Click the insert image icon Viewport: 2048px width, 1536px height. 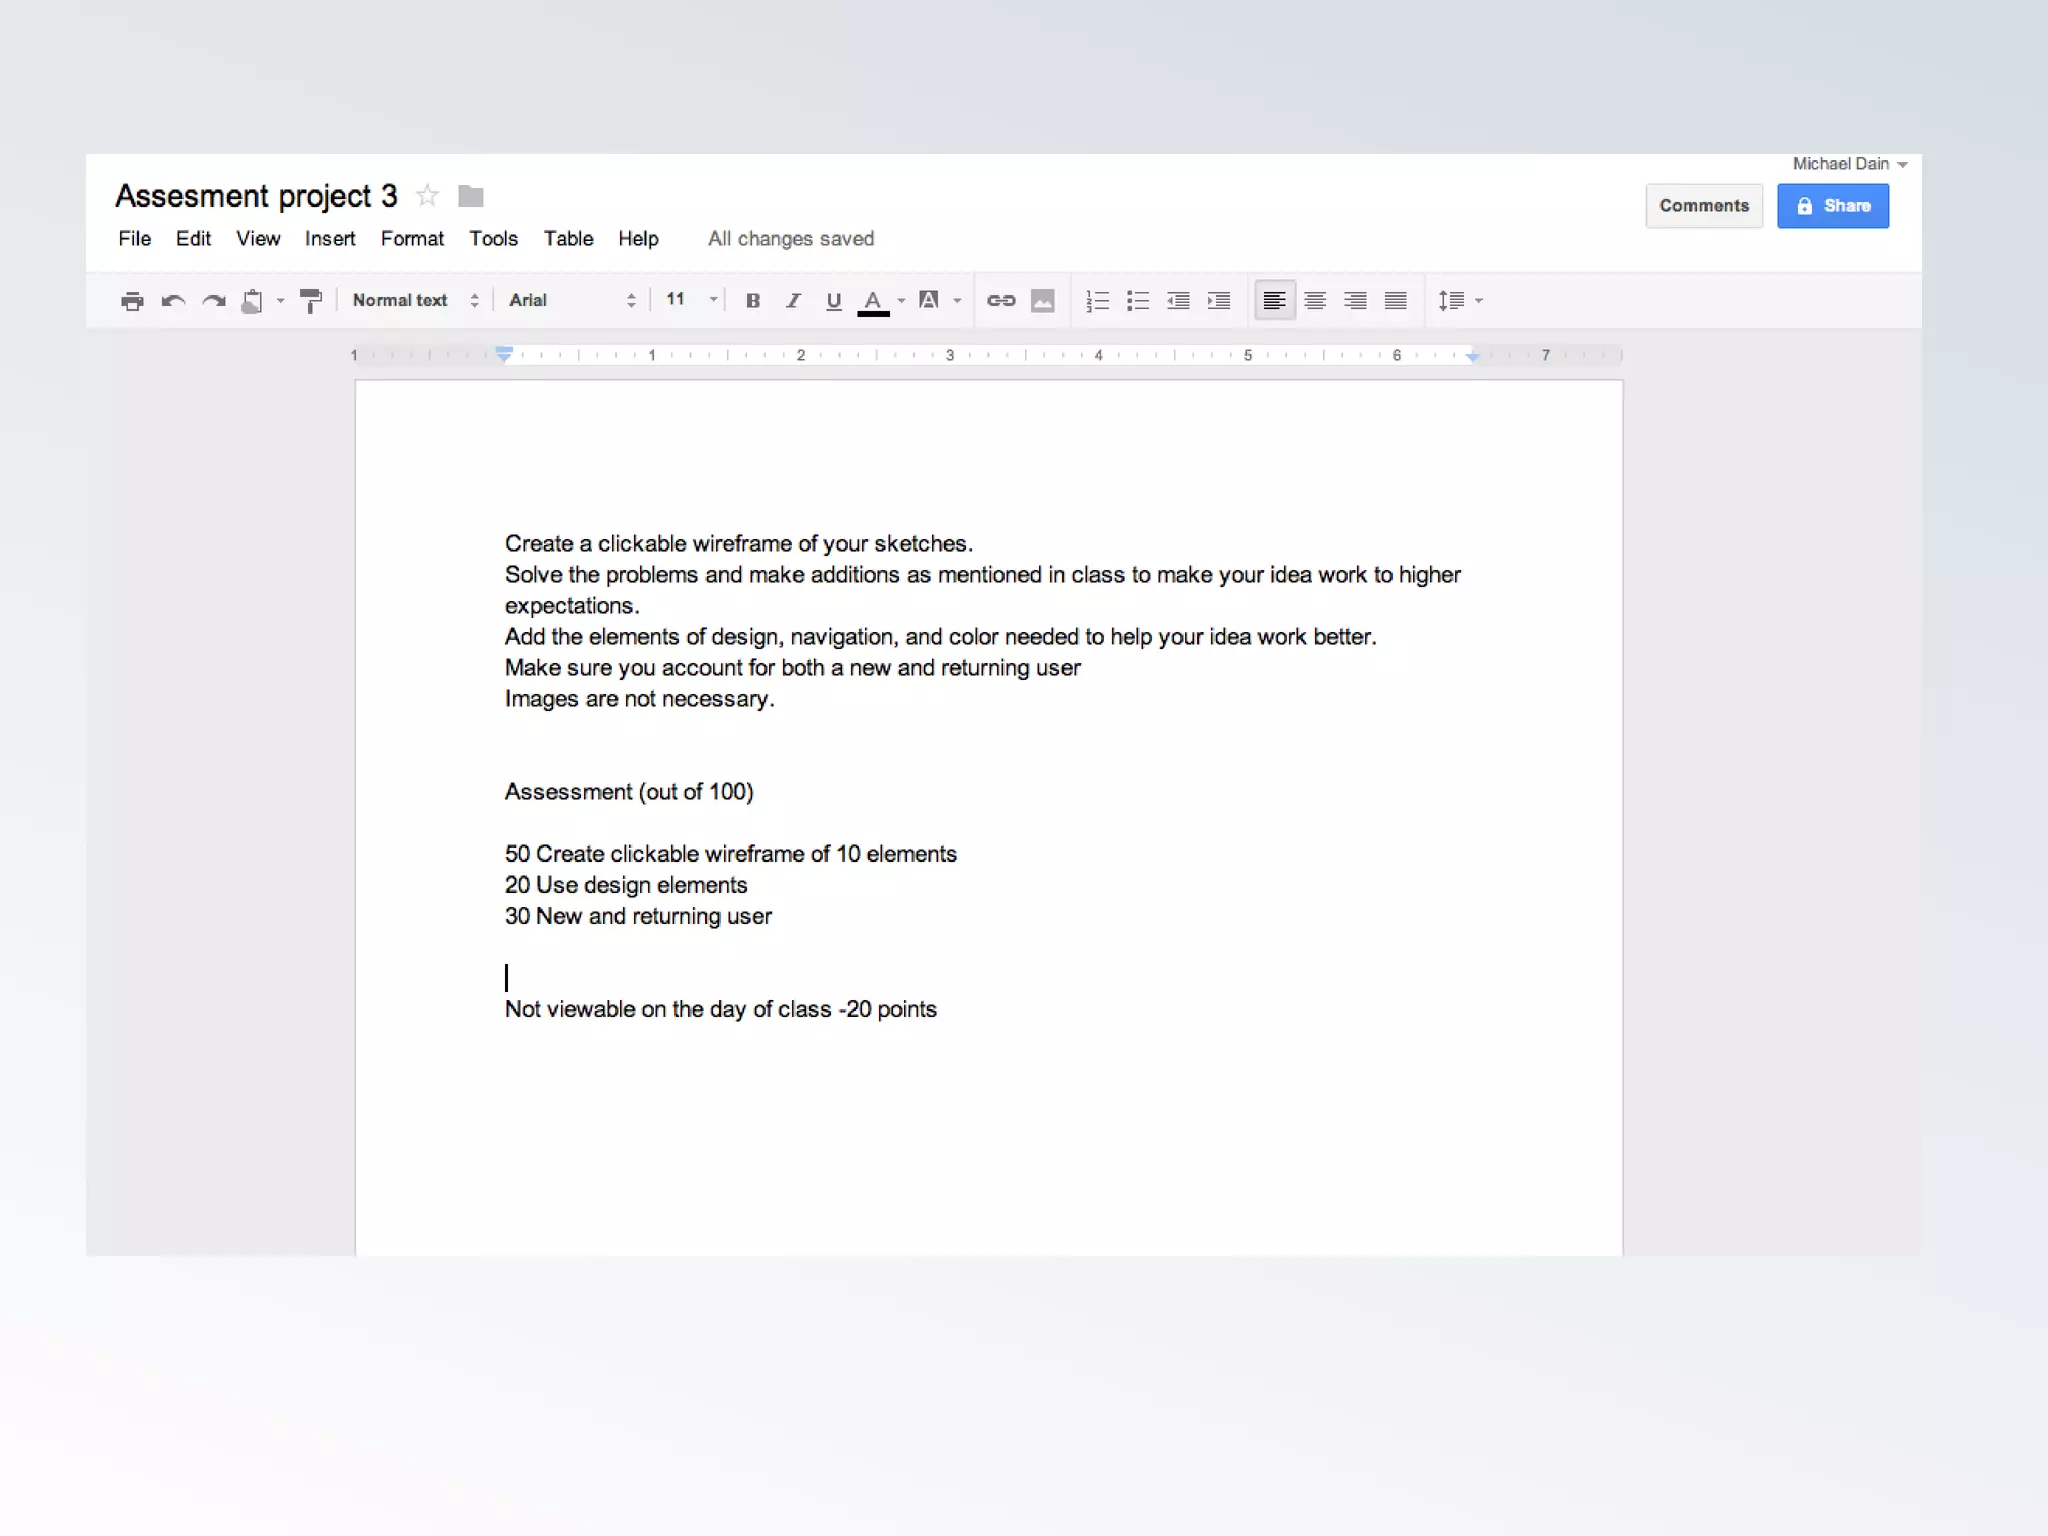pyautogui.click(x=1042, y=301)
